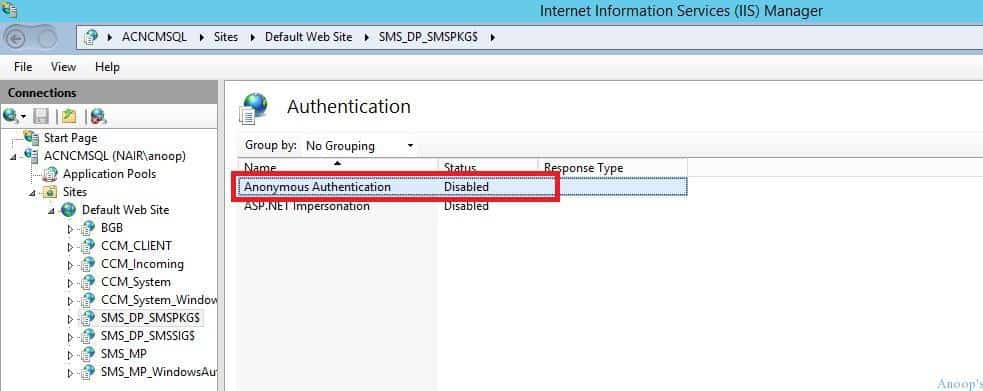Click Disabled status of ASP.NET Impersonation
This screenshot has height=391, width=983.
[466, 206]
